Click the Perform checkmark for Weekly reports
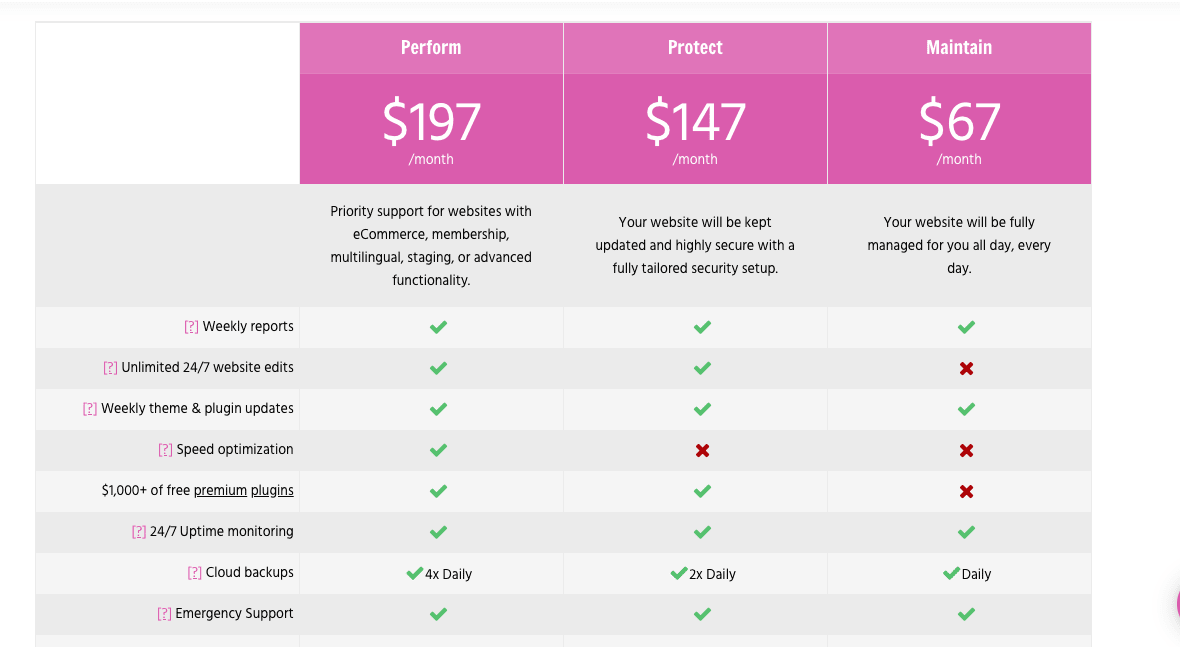The height and width of the screenshot is (647, 1180). click(438, 327)
